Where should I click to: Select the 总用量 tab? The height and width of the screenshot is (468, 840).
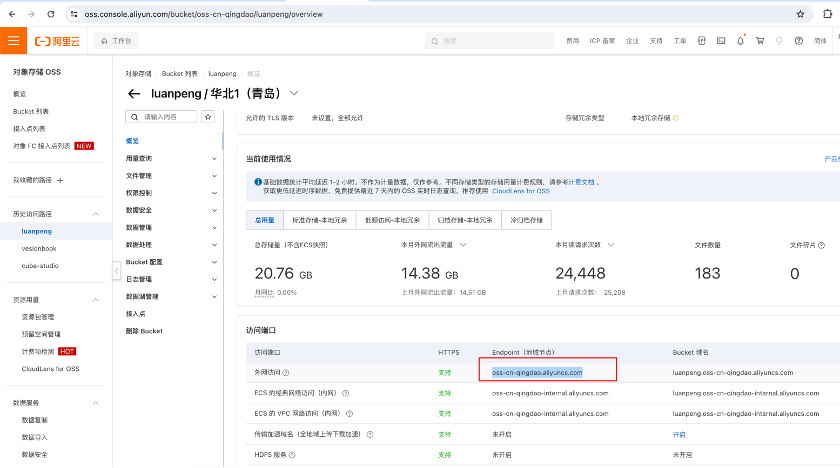pos(265,220)
